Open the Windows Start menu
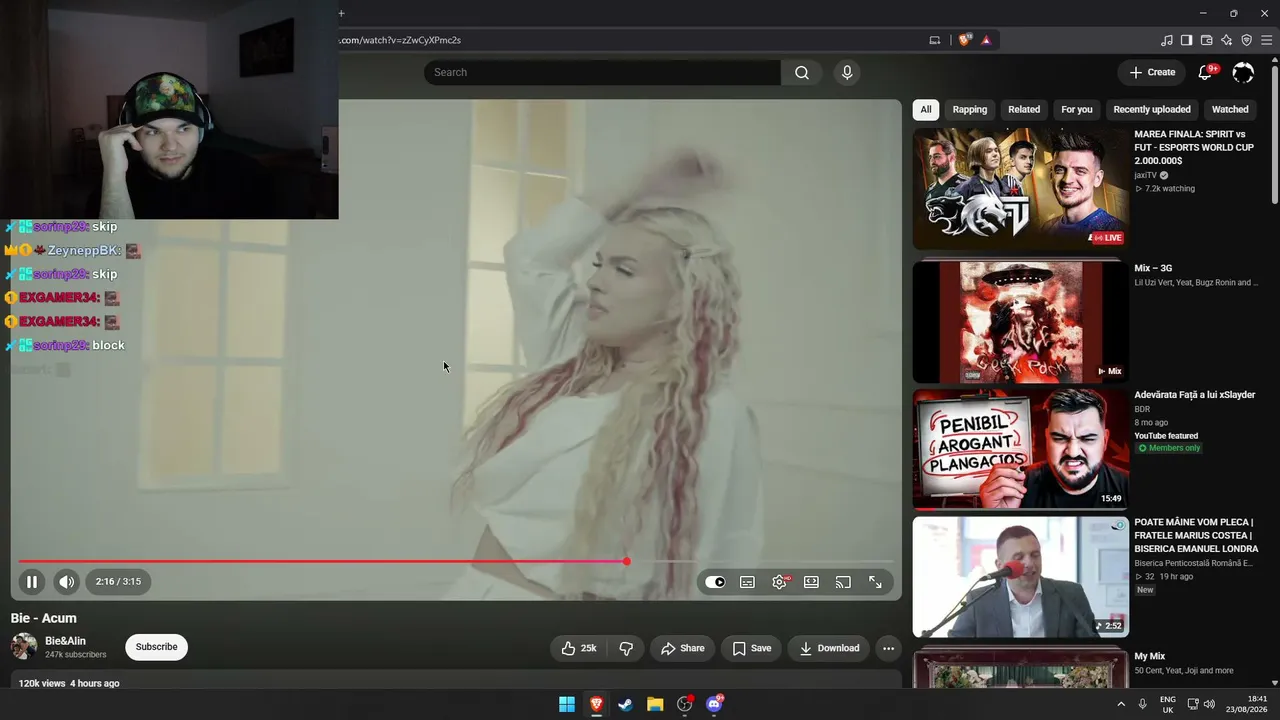This screenshot has height=720, width=1280. [x=567, y=704]
